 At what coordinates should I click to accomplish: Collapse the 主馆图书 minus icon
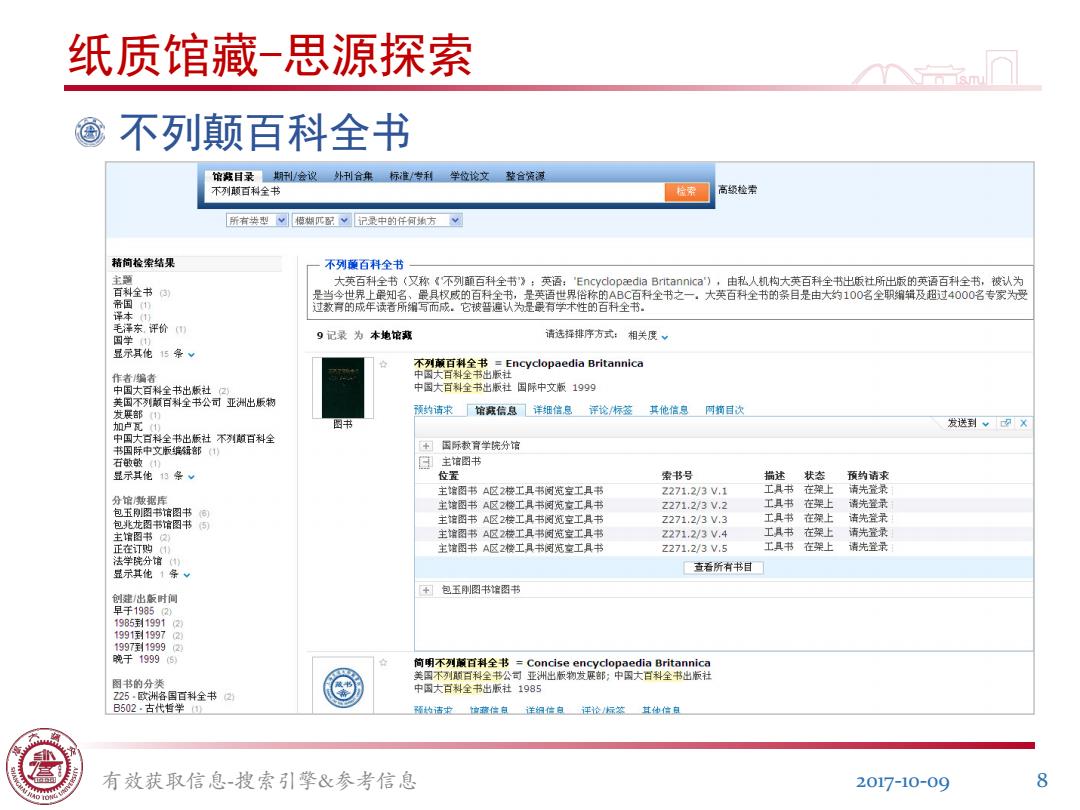426,462
